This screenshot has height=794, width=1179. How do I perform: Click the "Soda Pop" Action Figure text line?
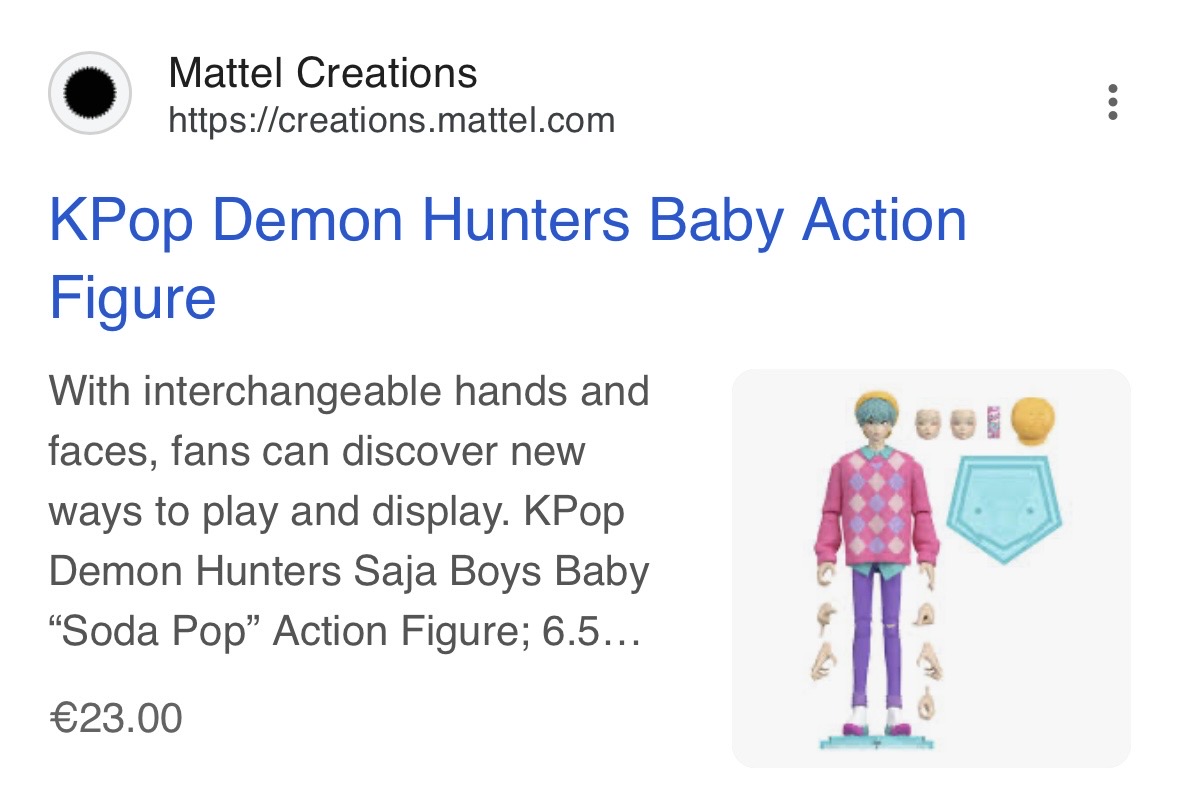pyautogui.click(x=344, y=630)
